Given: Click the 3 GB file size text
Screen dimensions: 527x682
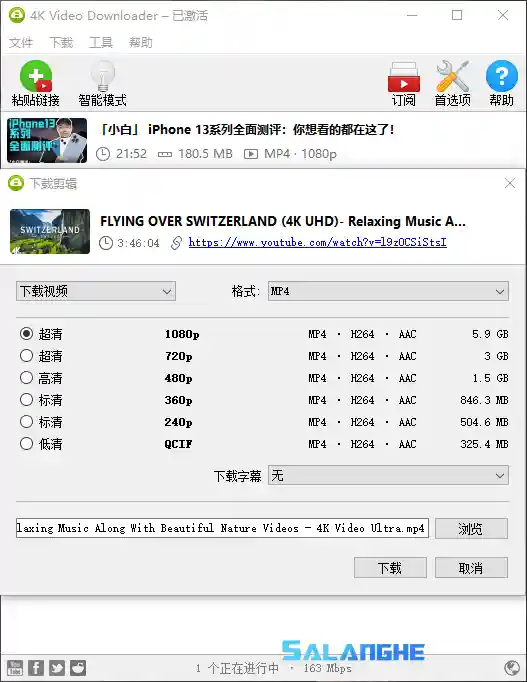Looking at the screenshot, I should [496, 356].
